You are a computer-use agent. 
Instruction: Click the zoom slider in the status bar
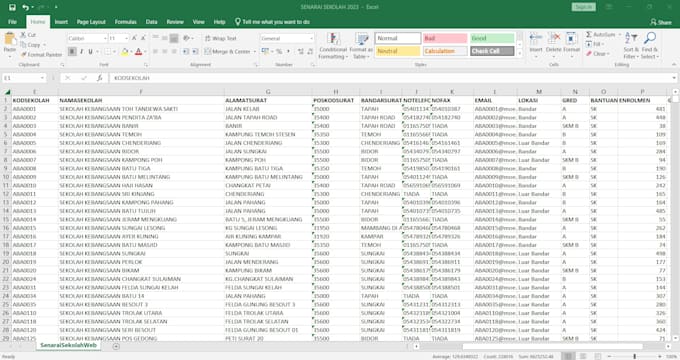click(634, 357)
